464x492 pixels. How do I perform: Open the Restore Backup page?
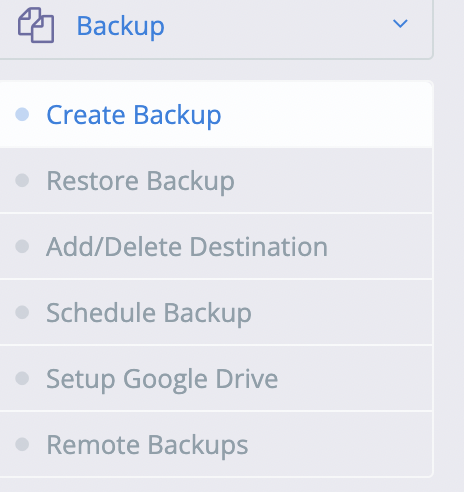pyautogui.click(x=140, y=181)
